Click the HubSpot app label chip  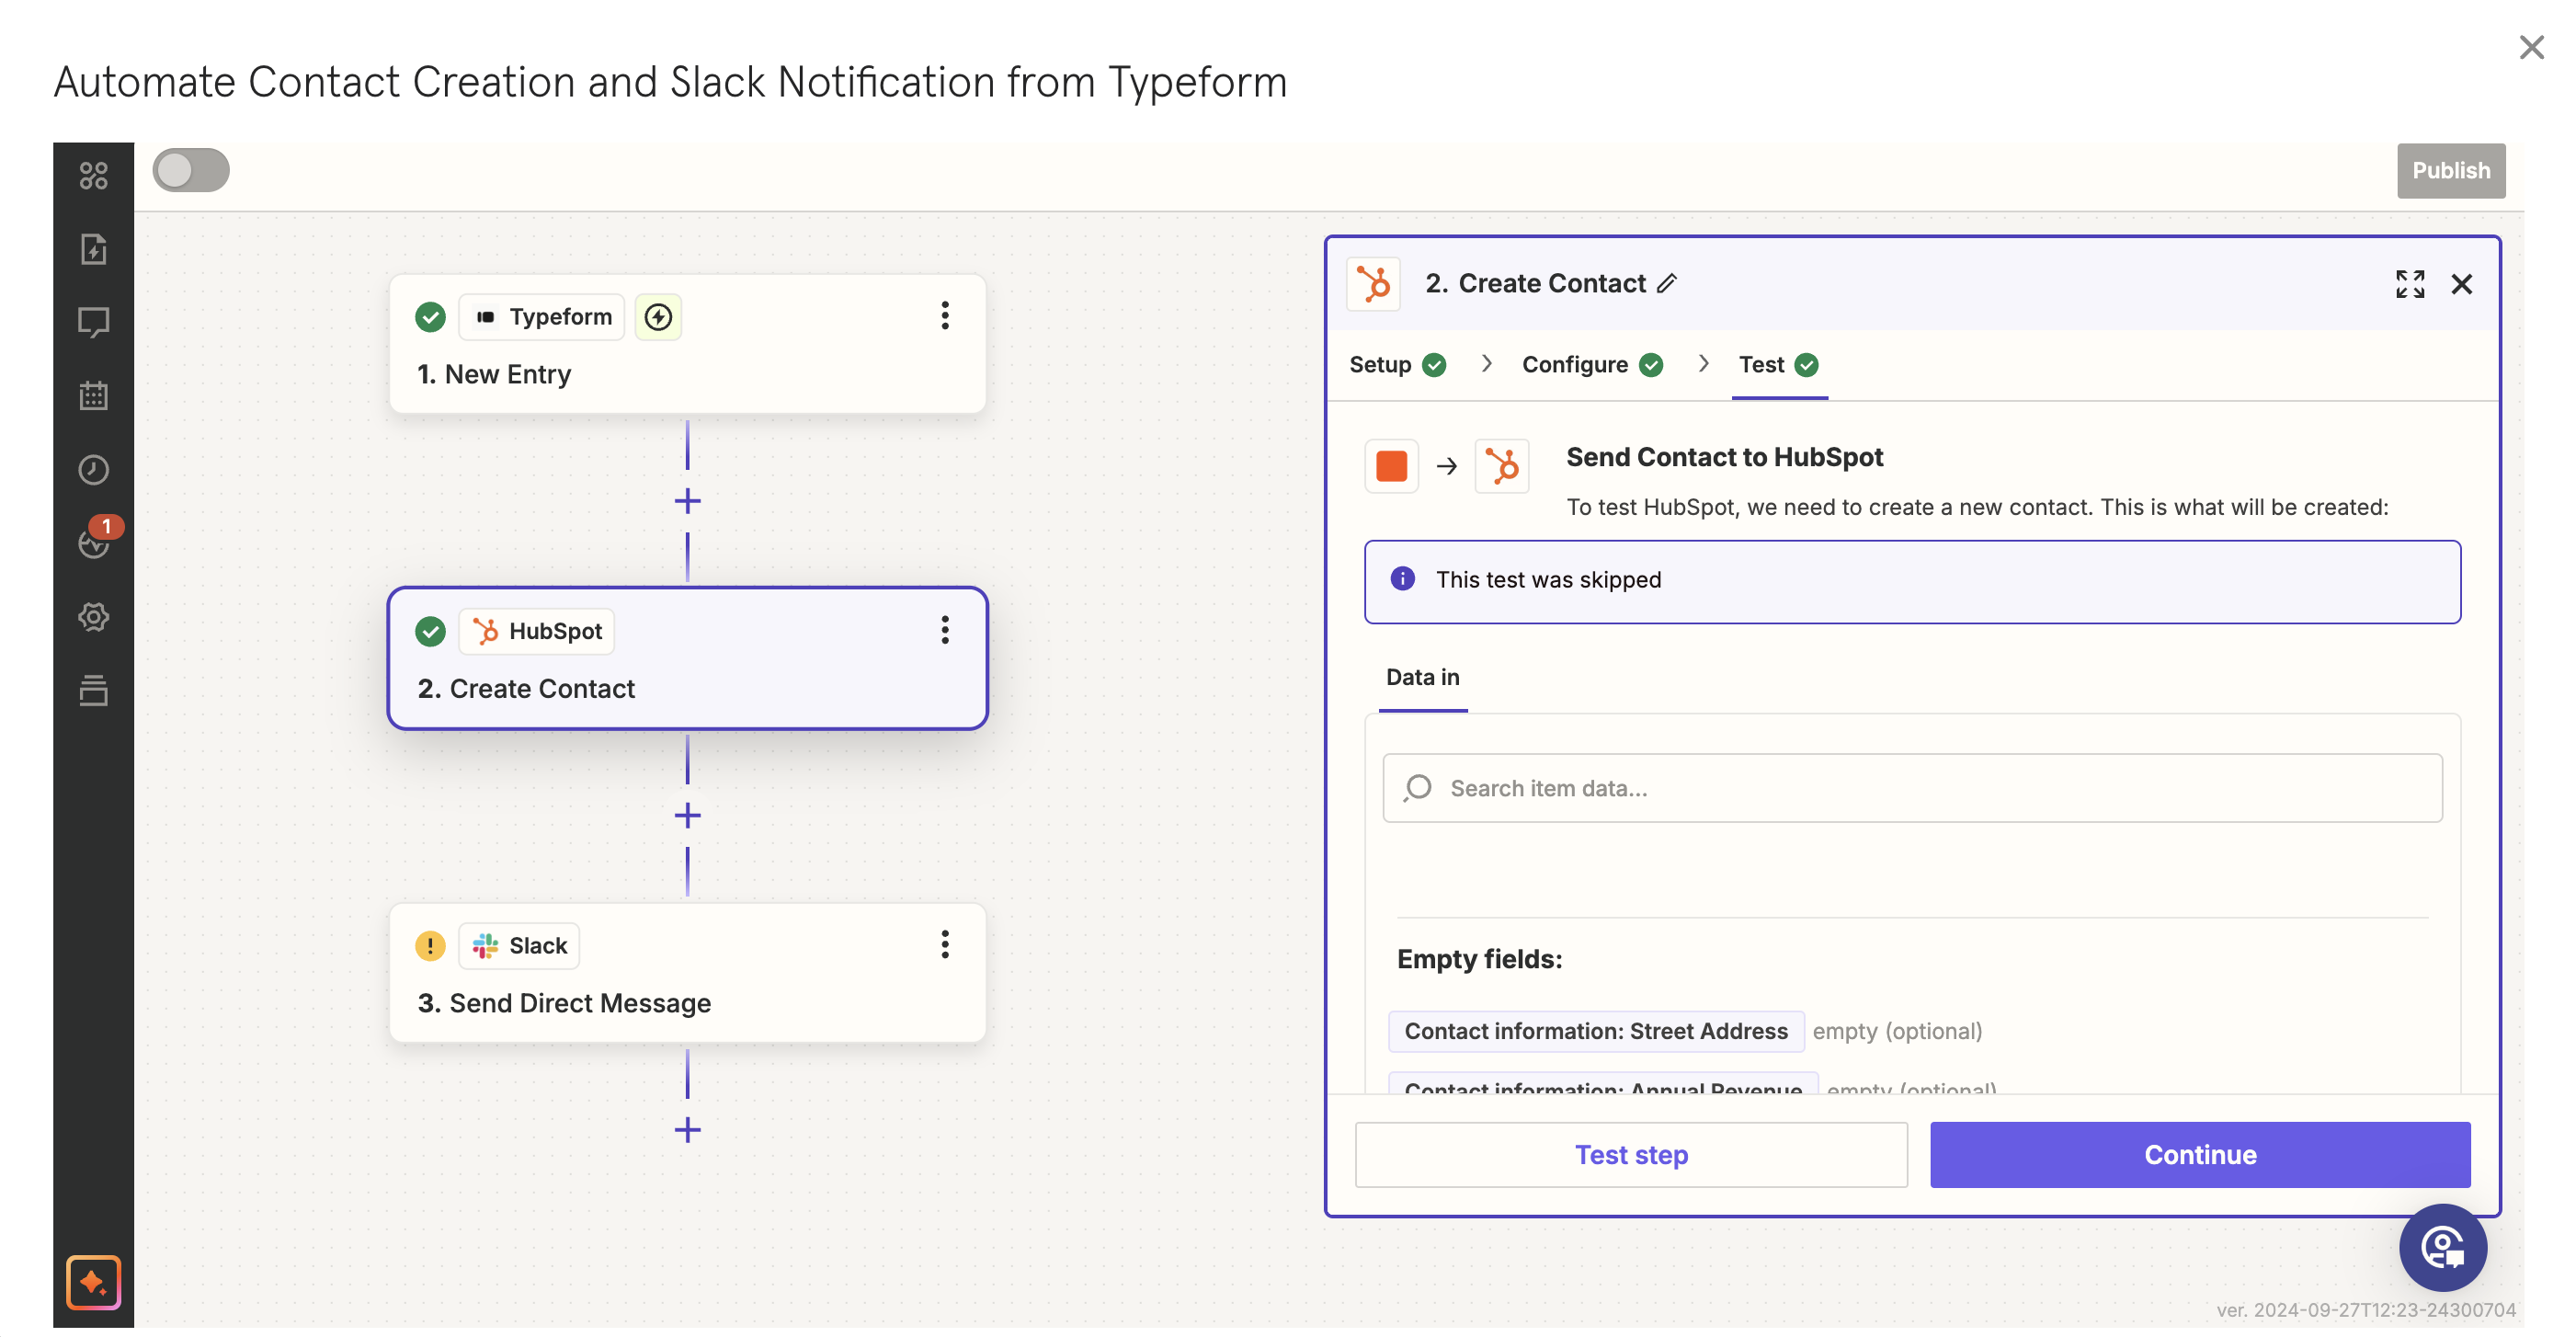coord(536,631)
